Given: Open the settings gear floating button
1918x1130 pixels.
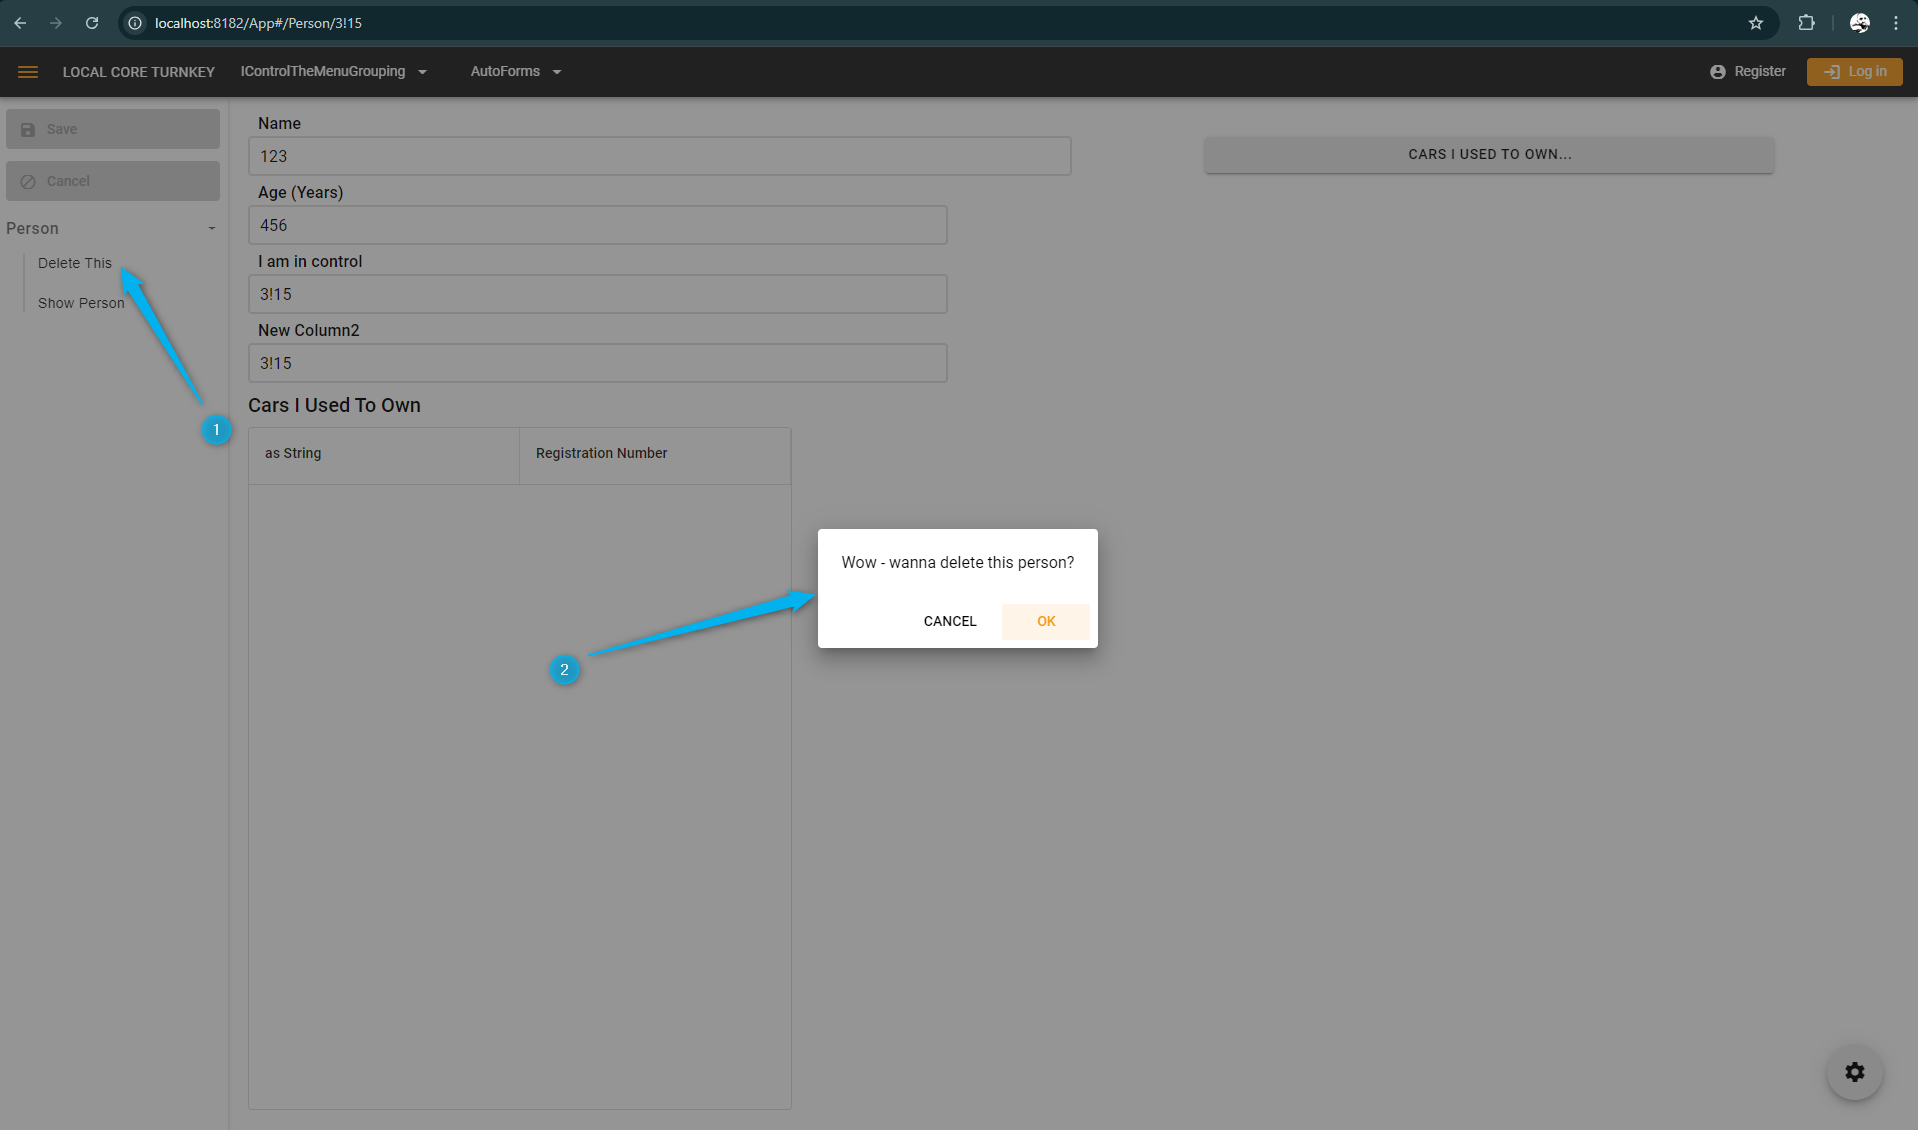Looking at the screenshot, I should pos(1854,1072).
